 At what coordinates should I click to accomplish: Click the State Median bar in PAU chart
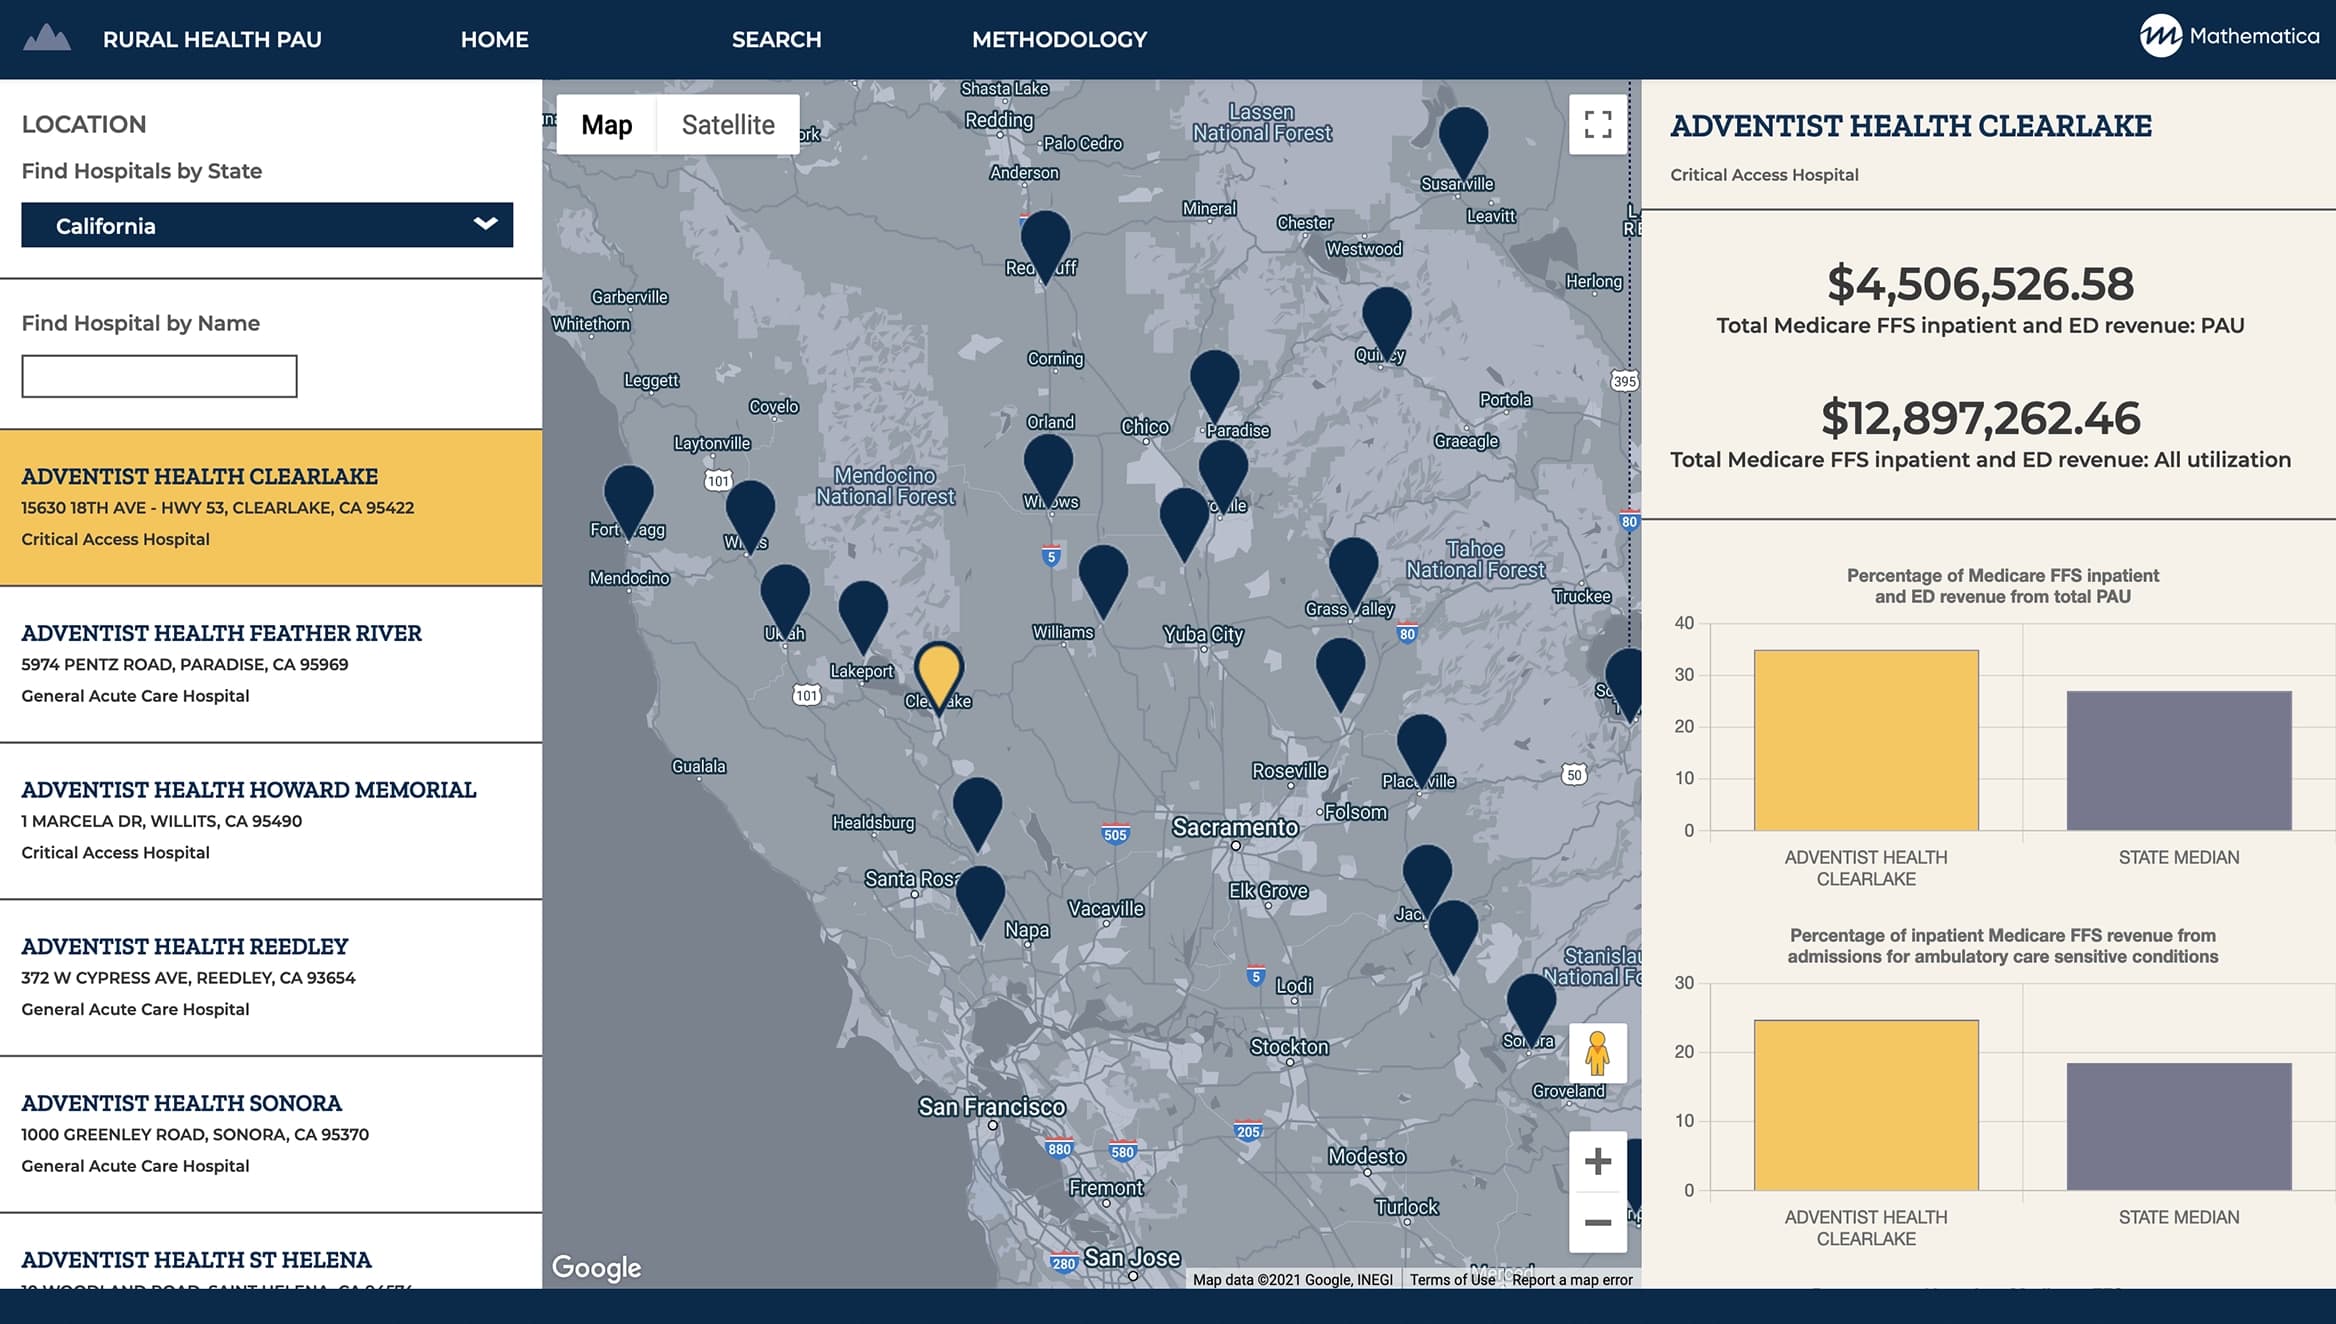coord(2179,760)
